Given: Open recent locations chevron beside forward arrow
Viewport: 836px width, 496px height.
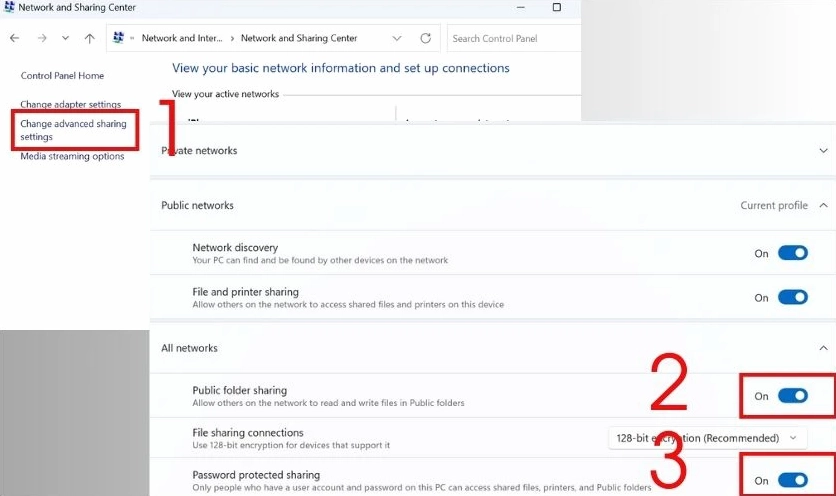Looking at the screenshot, I should pos(65,38).
